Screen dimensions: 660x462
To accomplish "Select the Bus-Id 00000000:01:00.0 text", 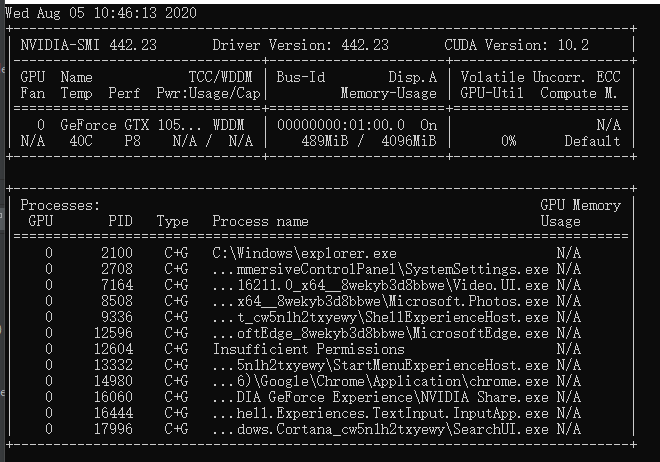I will pyautogui.click(x=341, y=125).
